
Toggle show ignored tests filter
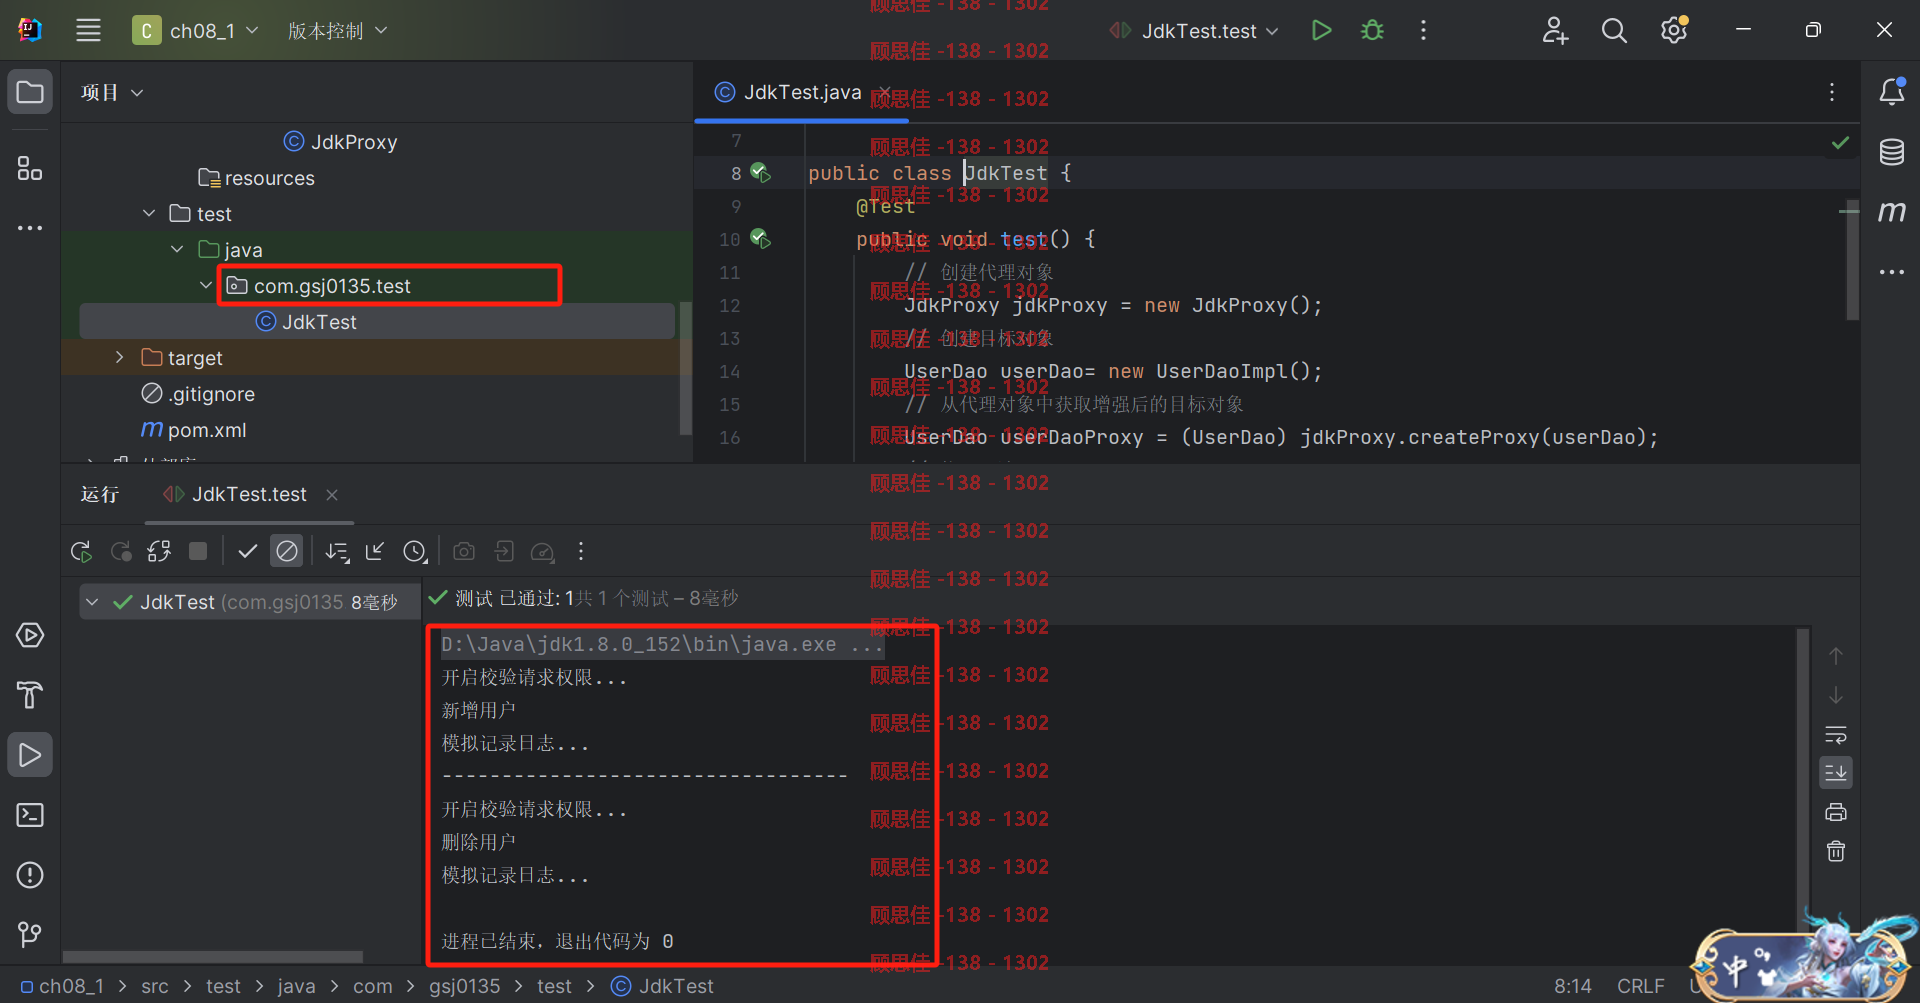287,551
